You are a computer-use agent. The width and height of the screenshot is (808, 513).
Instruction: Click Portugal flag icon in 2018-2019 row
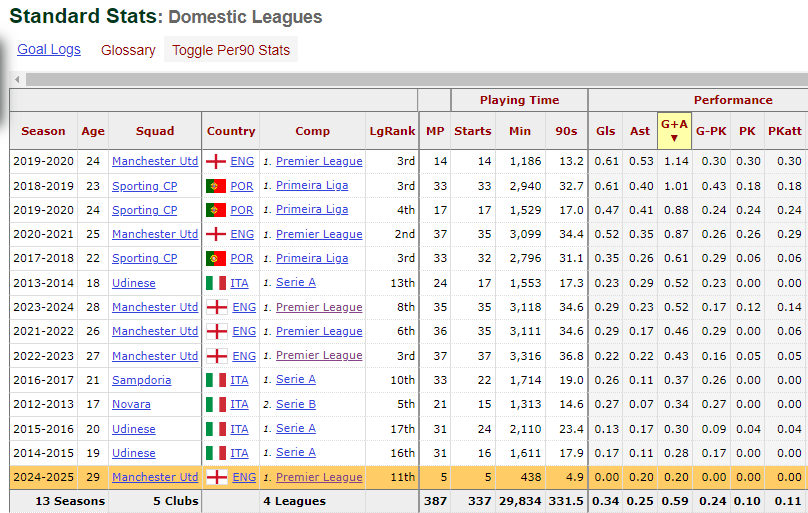tap(216, 186)
